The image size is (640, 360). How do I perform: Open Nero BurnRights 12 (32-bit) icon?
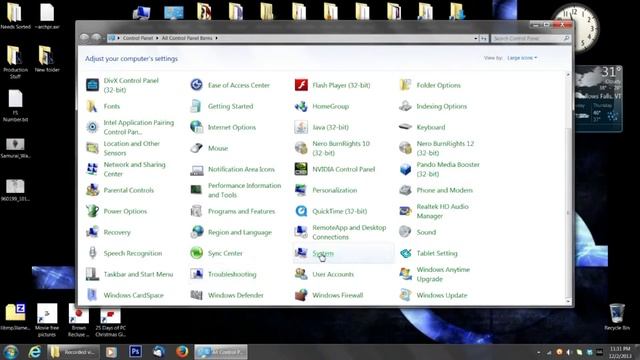pyautogui.click(x=405, y=148)
